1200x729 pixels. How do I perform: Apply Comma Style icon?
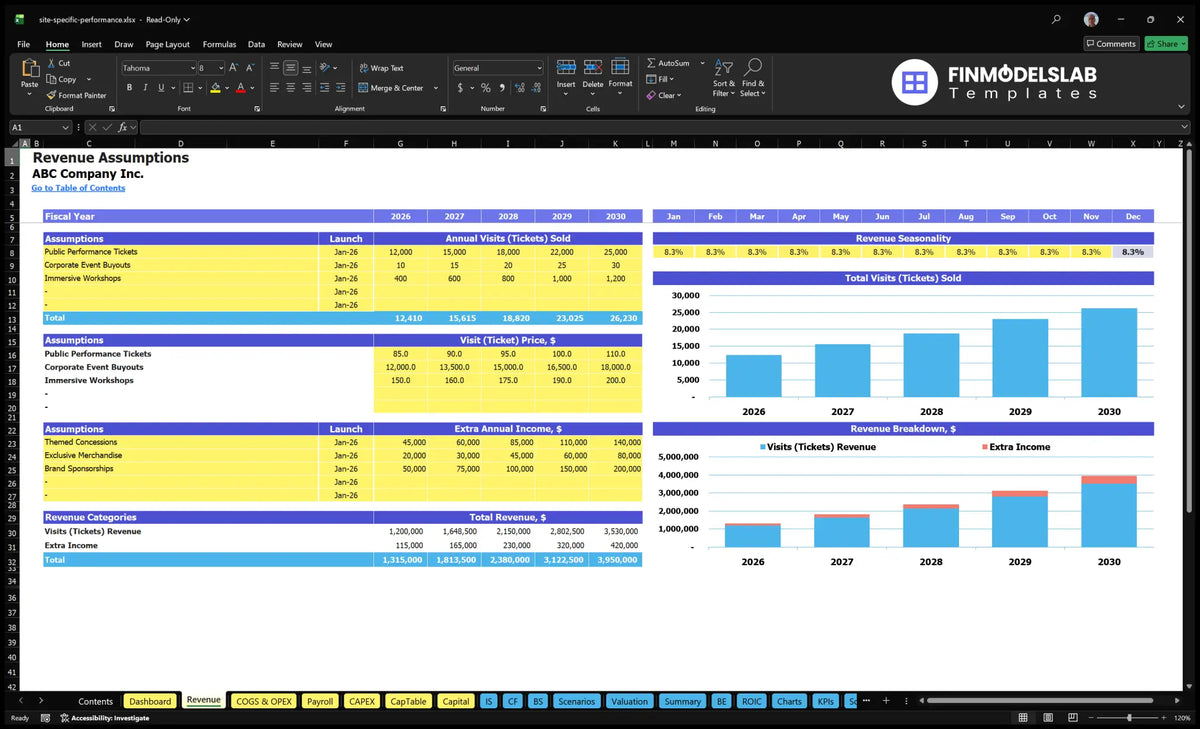coord(503,88)
